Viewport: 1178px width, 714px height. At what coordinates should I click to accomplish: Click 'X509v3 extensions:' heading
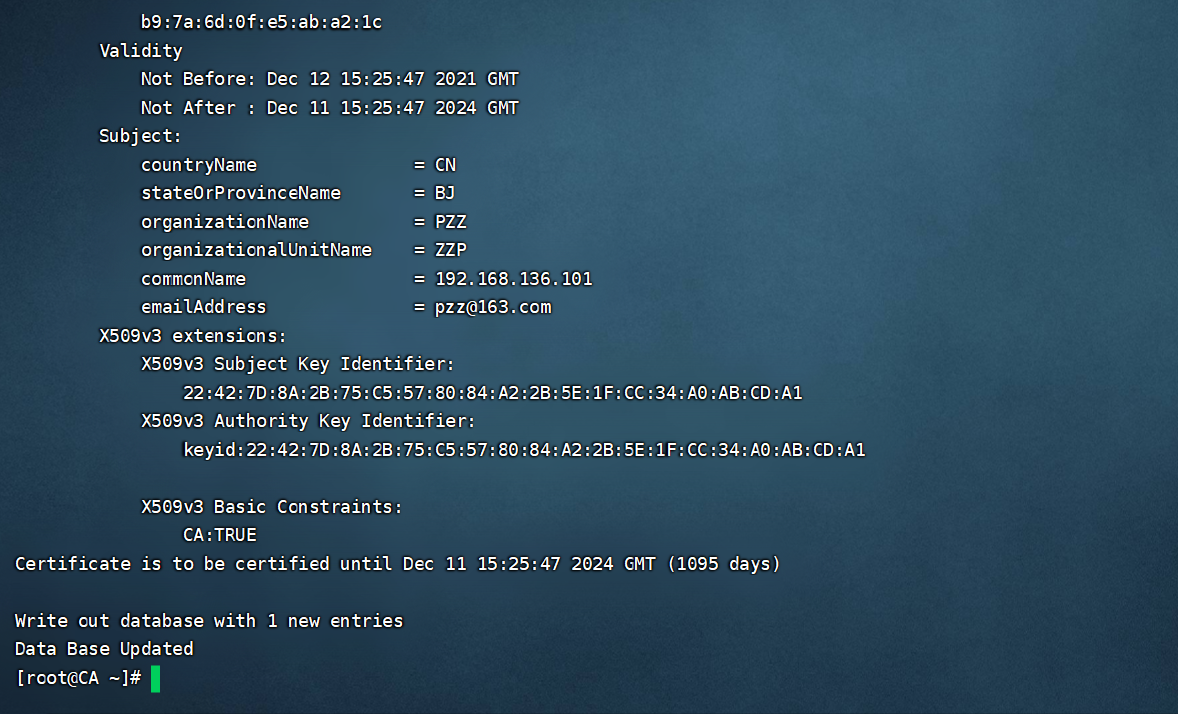(193, 335)
